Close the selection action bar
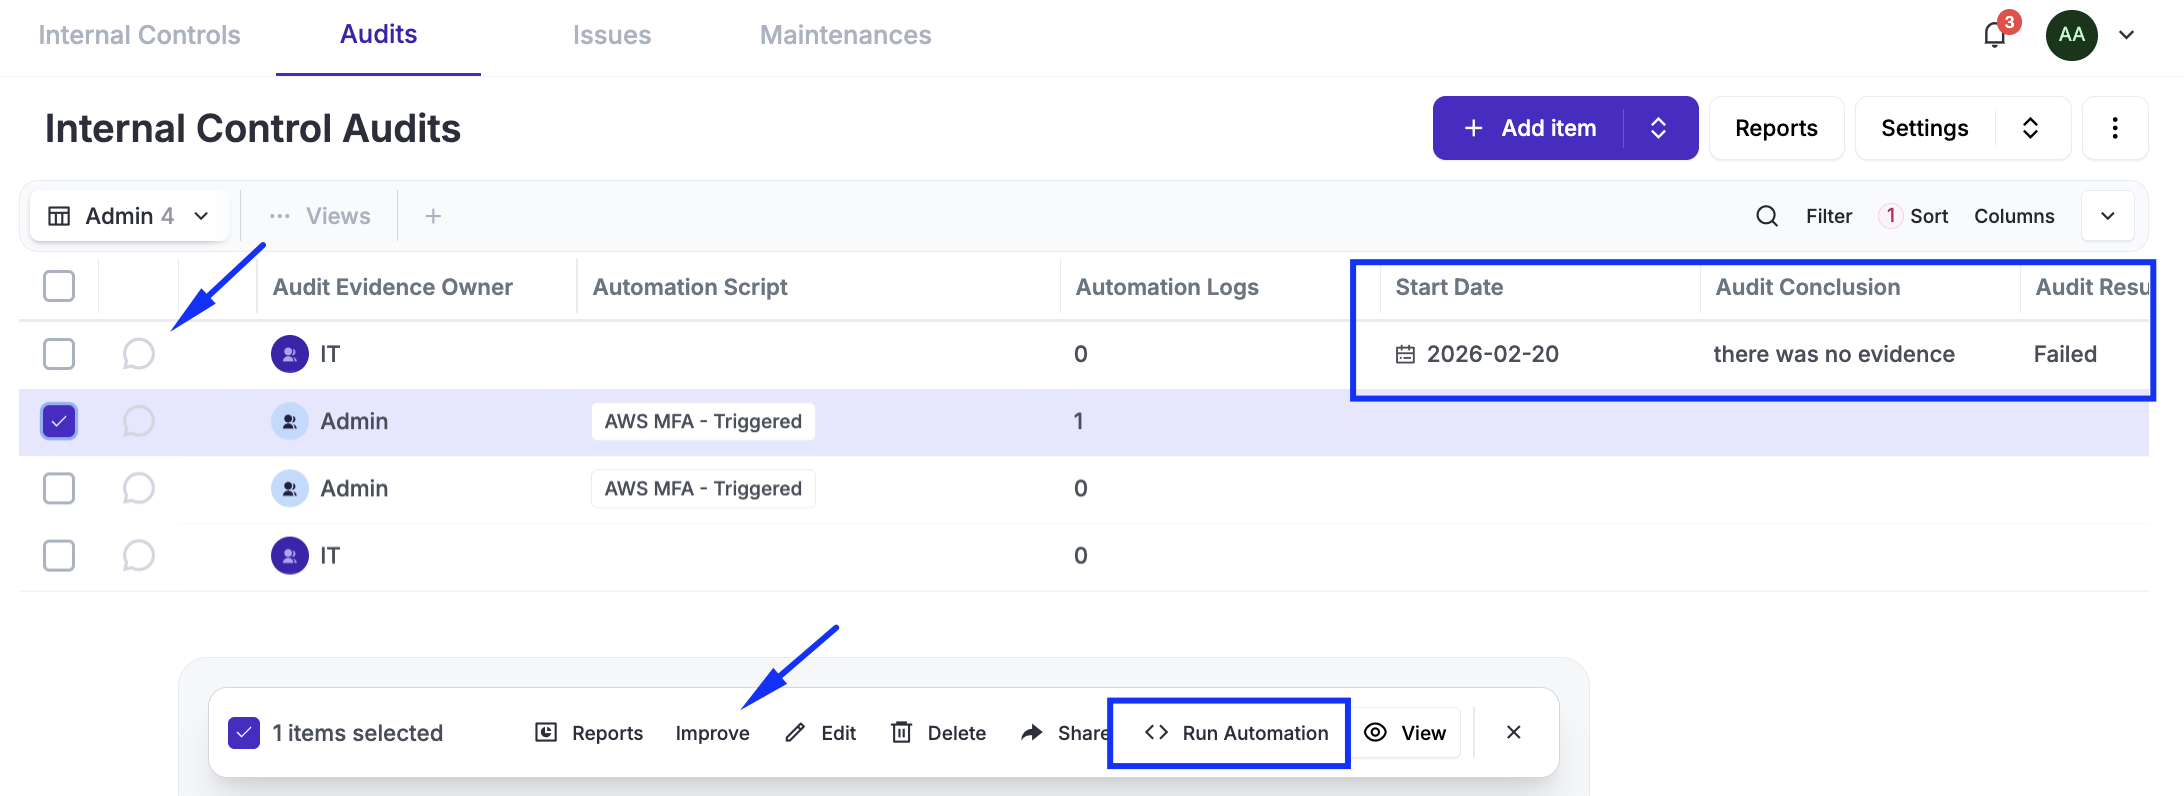 point(1513,733)
